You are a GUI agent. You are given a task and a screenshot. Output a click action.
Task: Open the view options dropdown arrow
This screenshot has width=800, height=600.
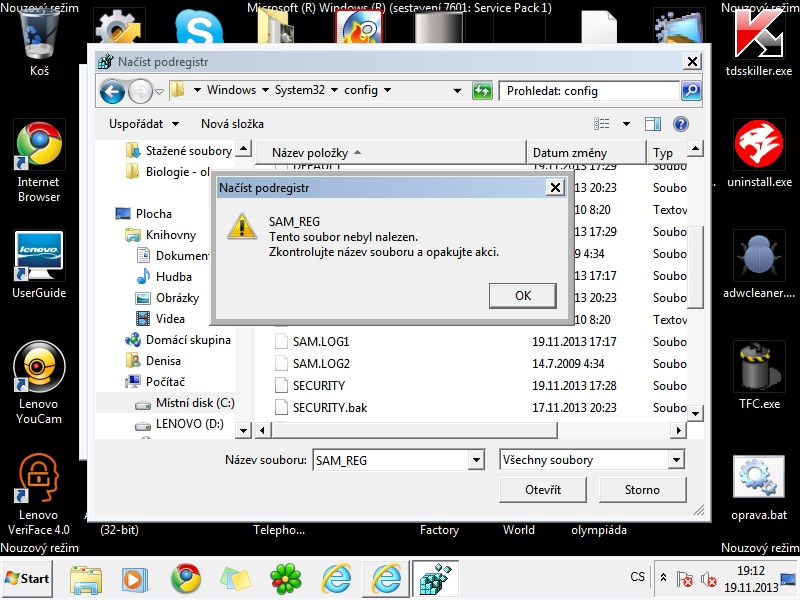(627, 124)
